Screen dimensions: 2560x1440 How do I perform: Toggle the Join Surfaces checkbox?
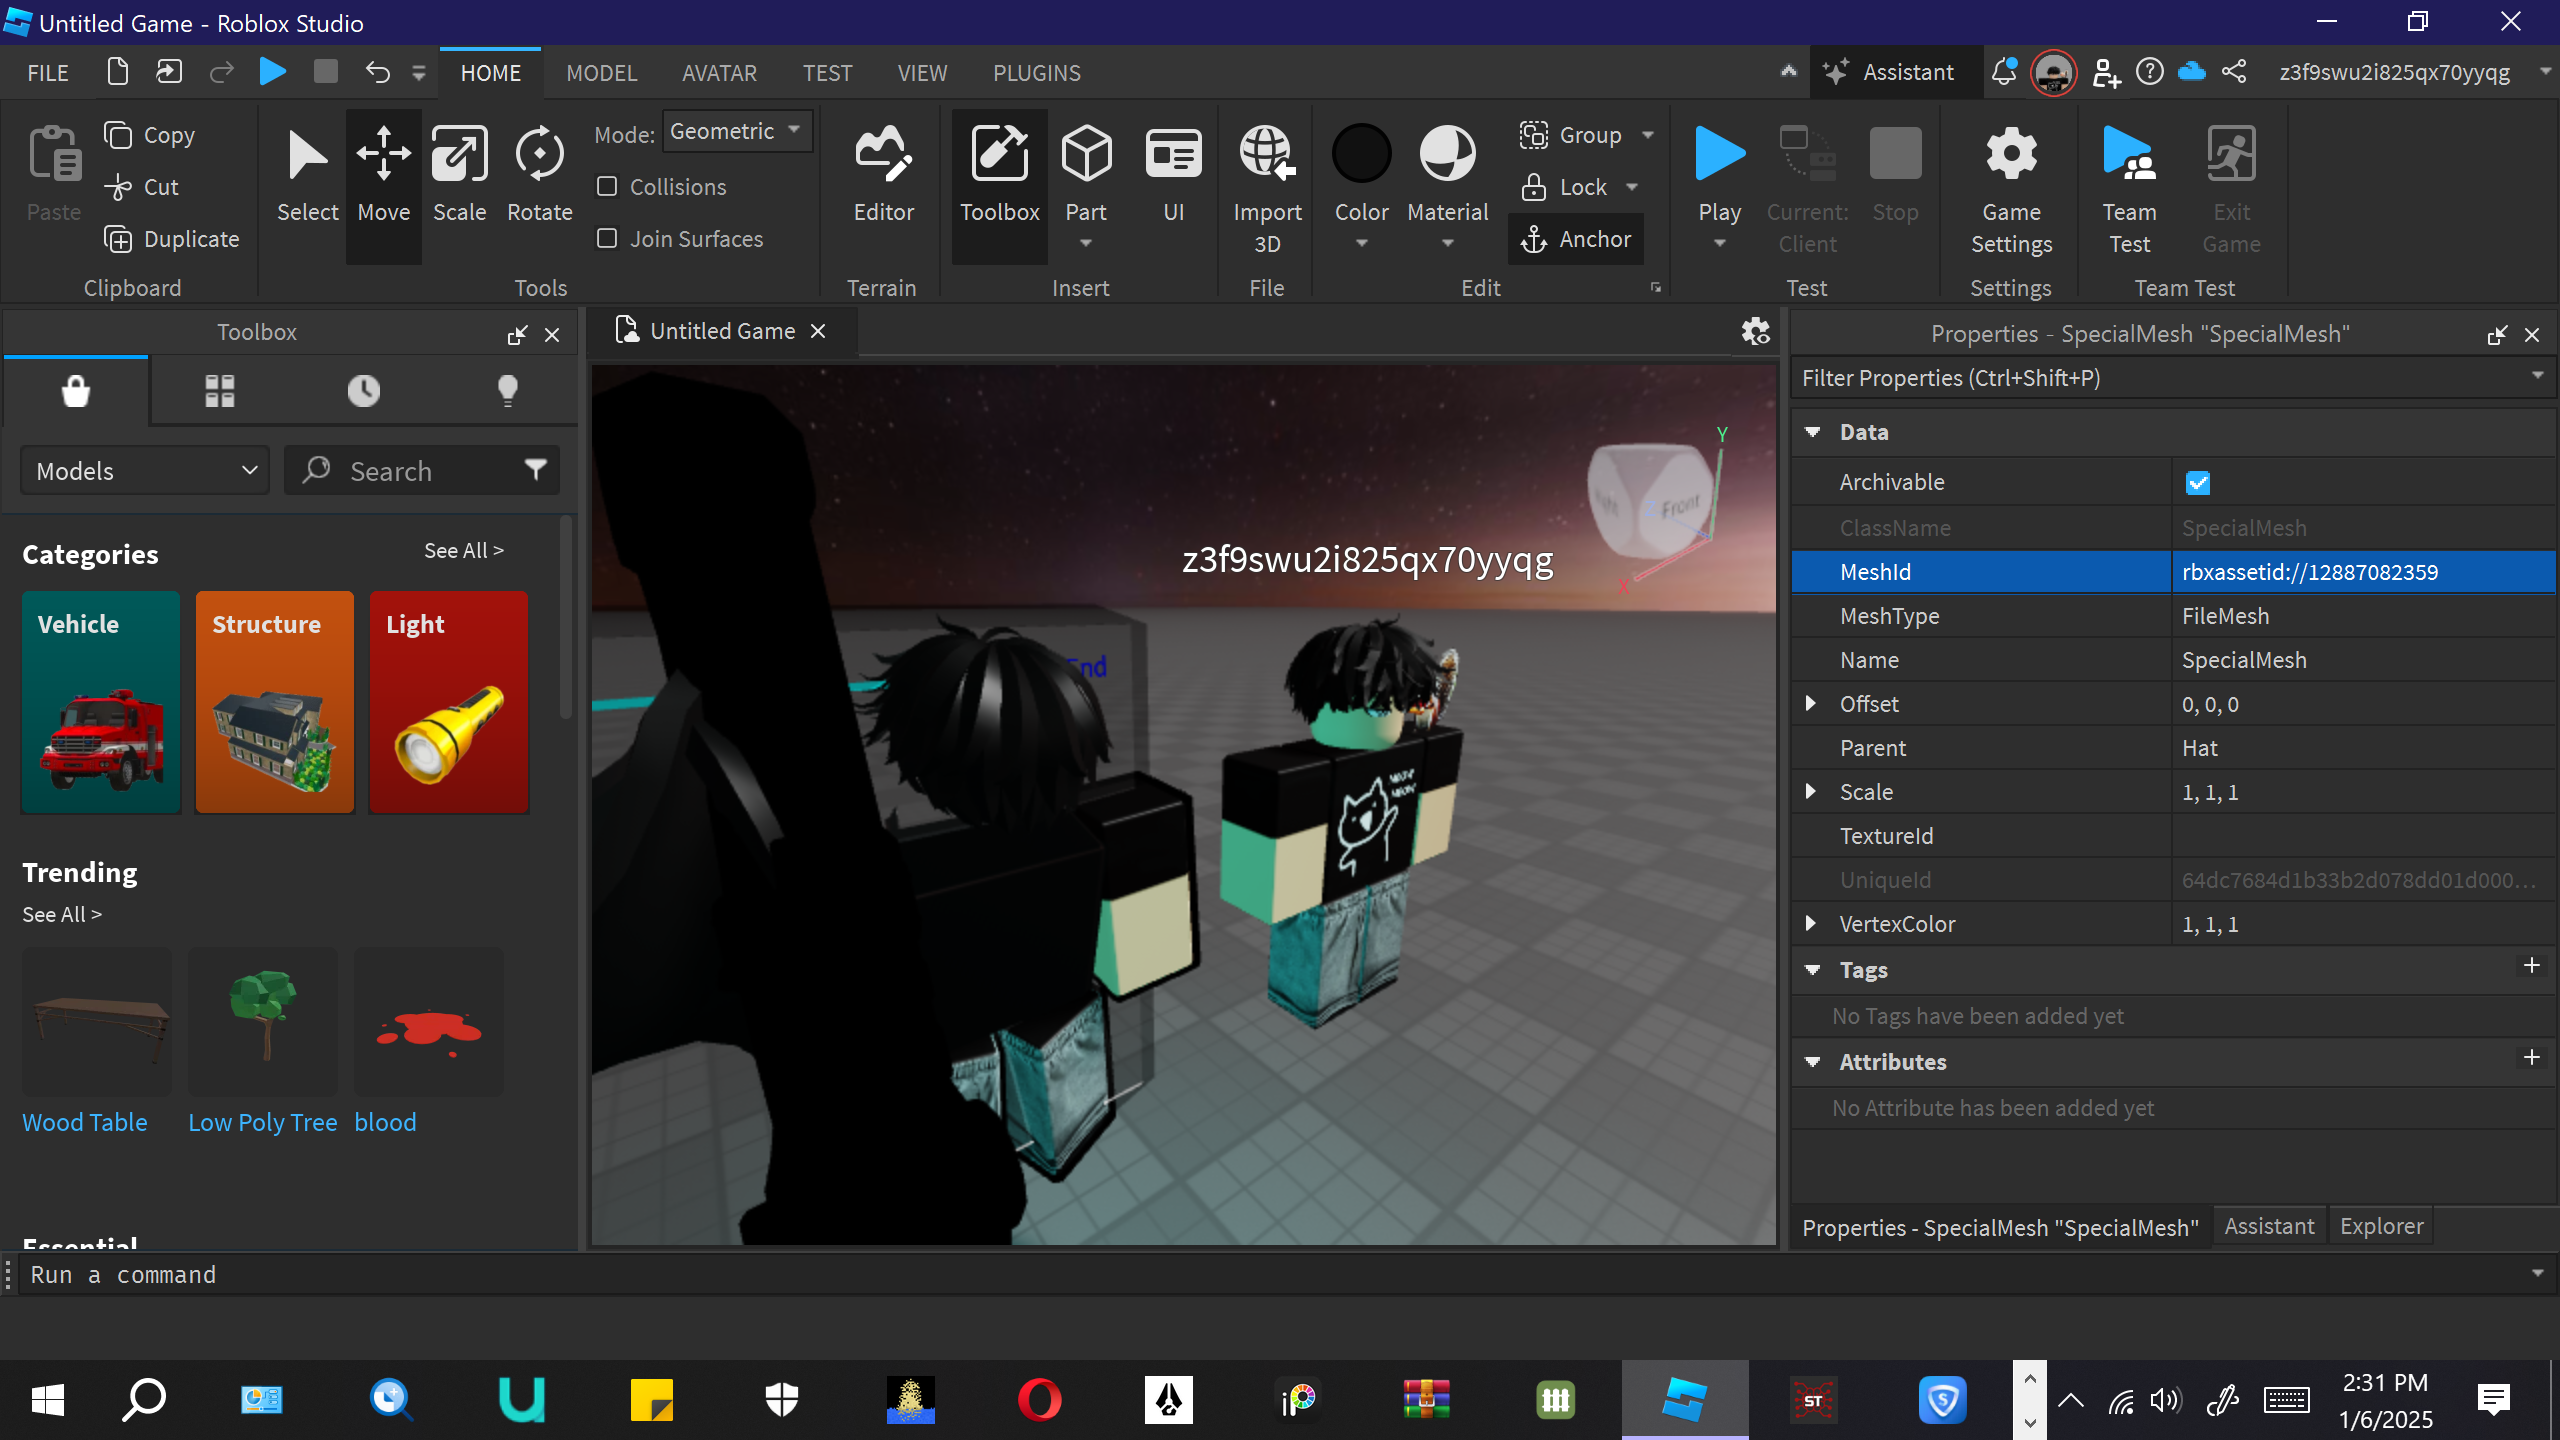[x=607, y=239]
